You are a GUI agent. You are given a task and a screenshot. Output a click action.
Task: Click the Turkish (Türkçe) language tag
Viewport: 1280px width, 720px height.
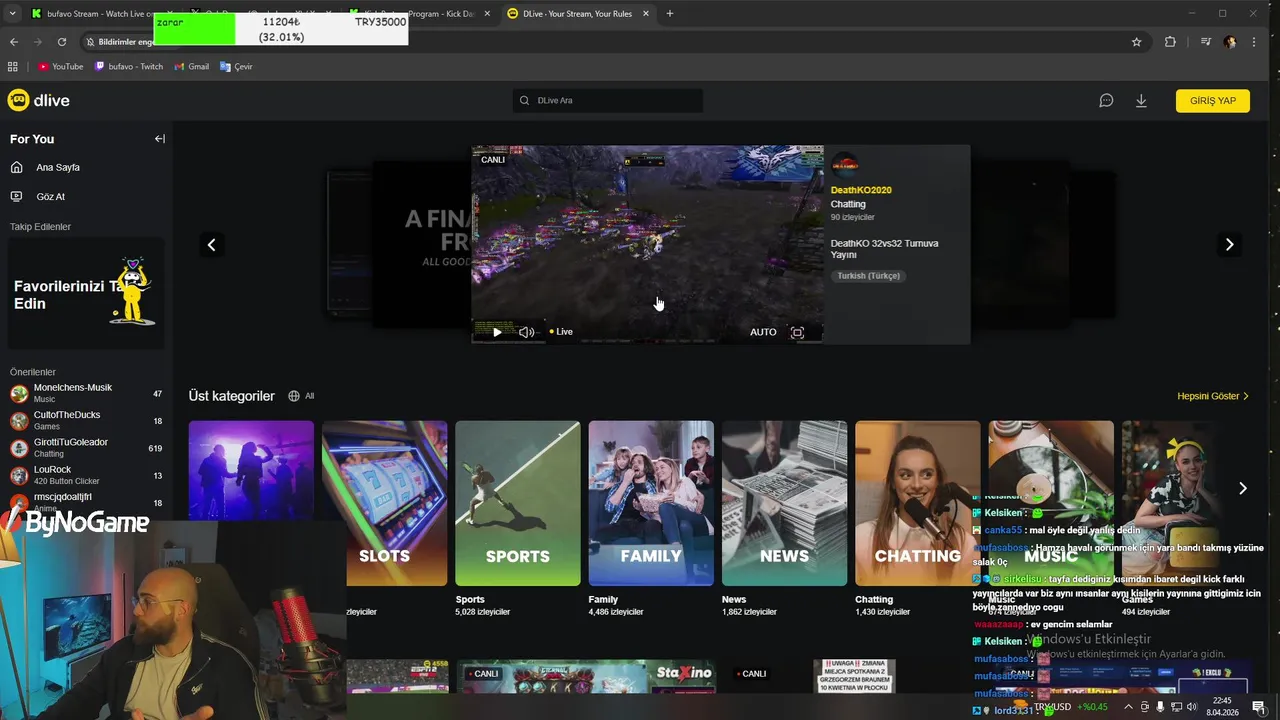(868, 276)
